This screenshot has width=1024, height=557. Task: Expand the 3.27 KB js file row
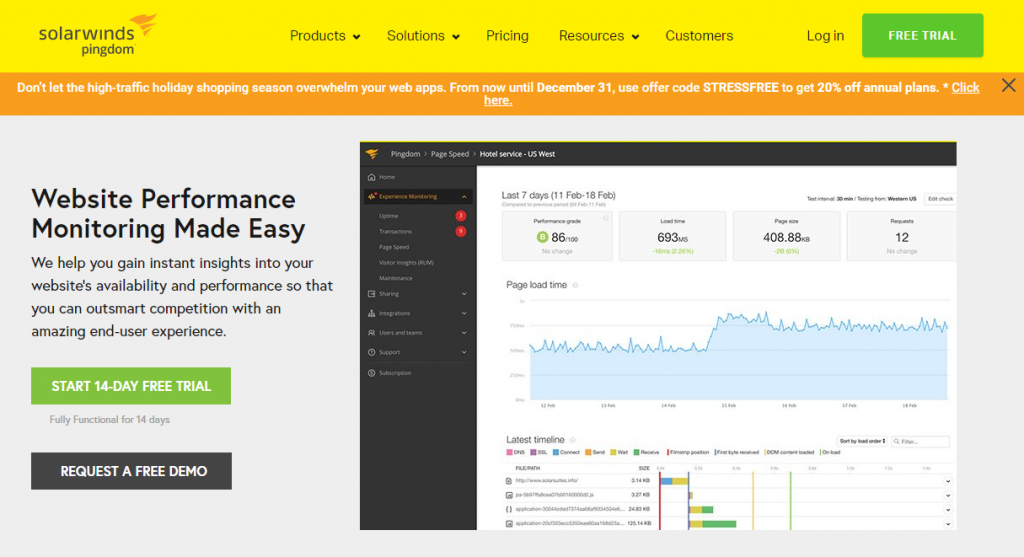[x=948, y=496]
